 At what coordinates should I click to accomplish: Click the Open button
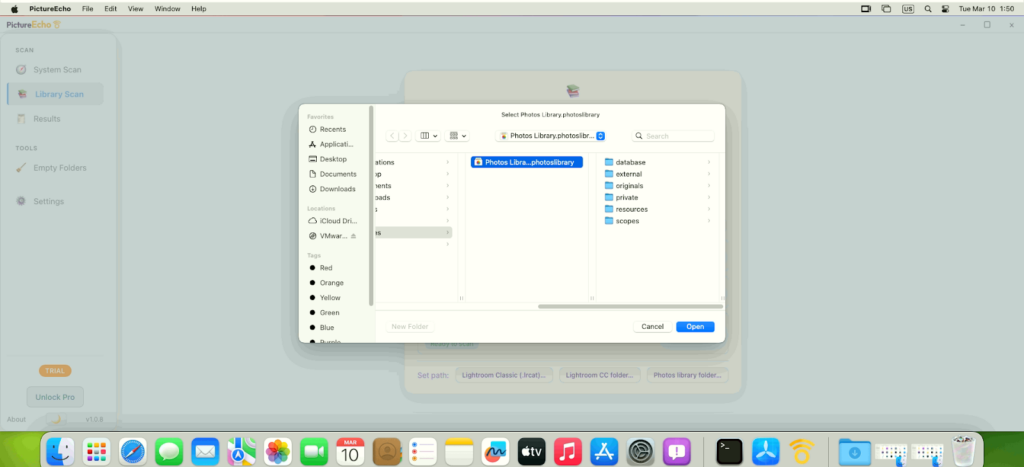click(x=695, y=327)
